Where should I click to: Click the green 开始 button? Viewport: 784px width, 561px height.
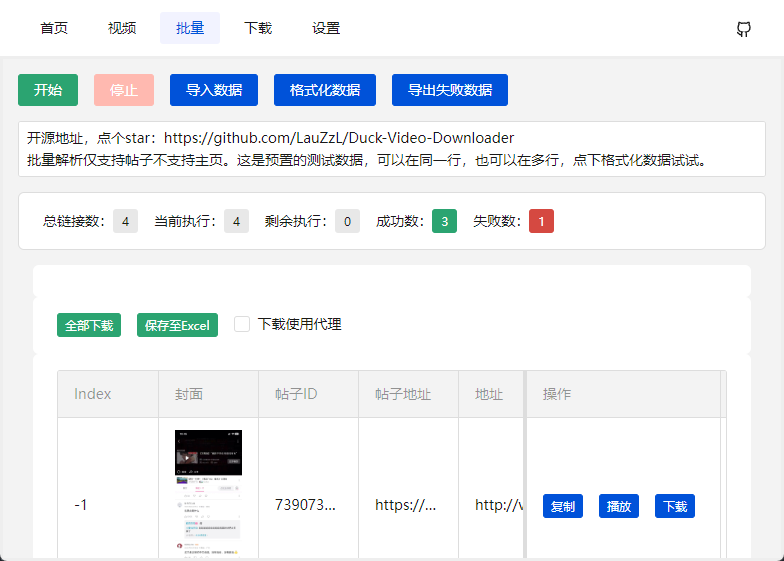tap(48, 90)
